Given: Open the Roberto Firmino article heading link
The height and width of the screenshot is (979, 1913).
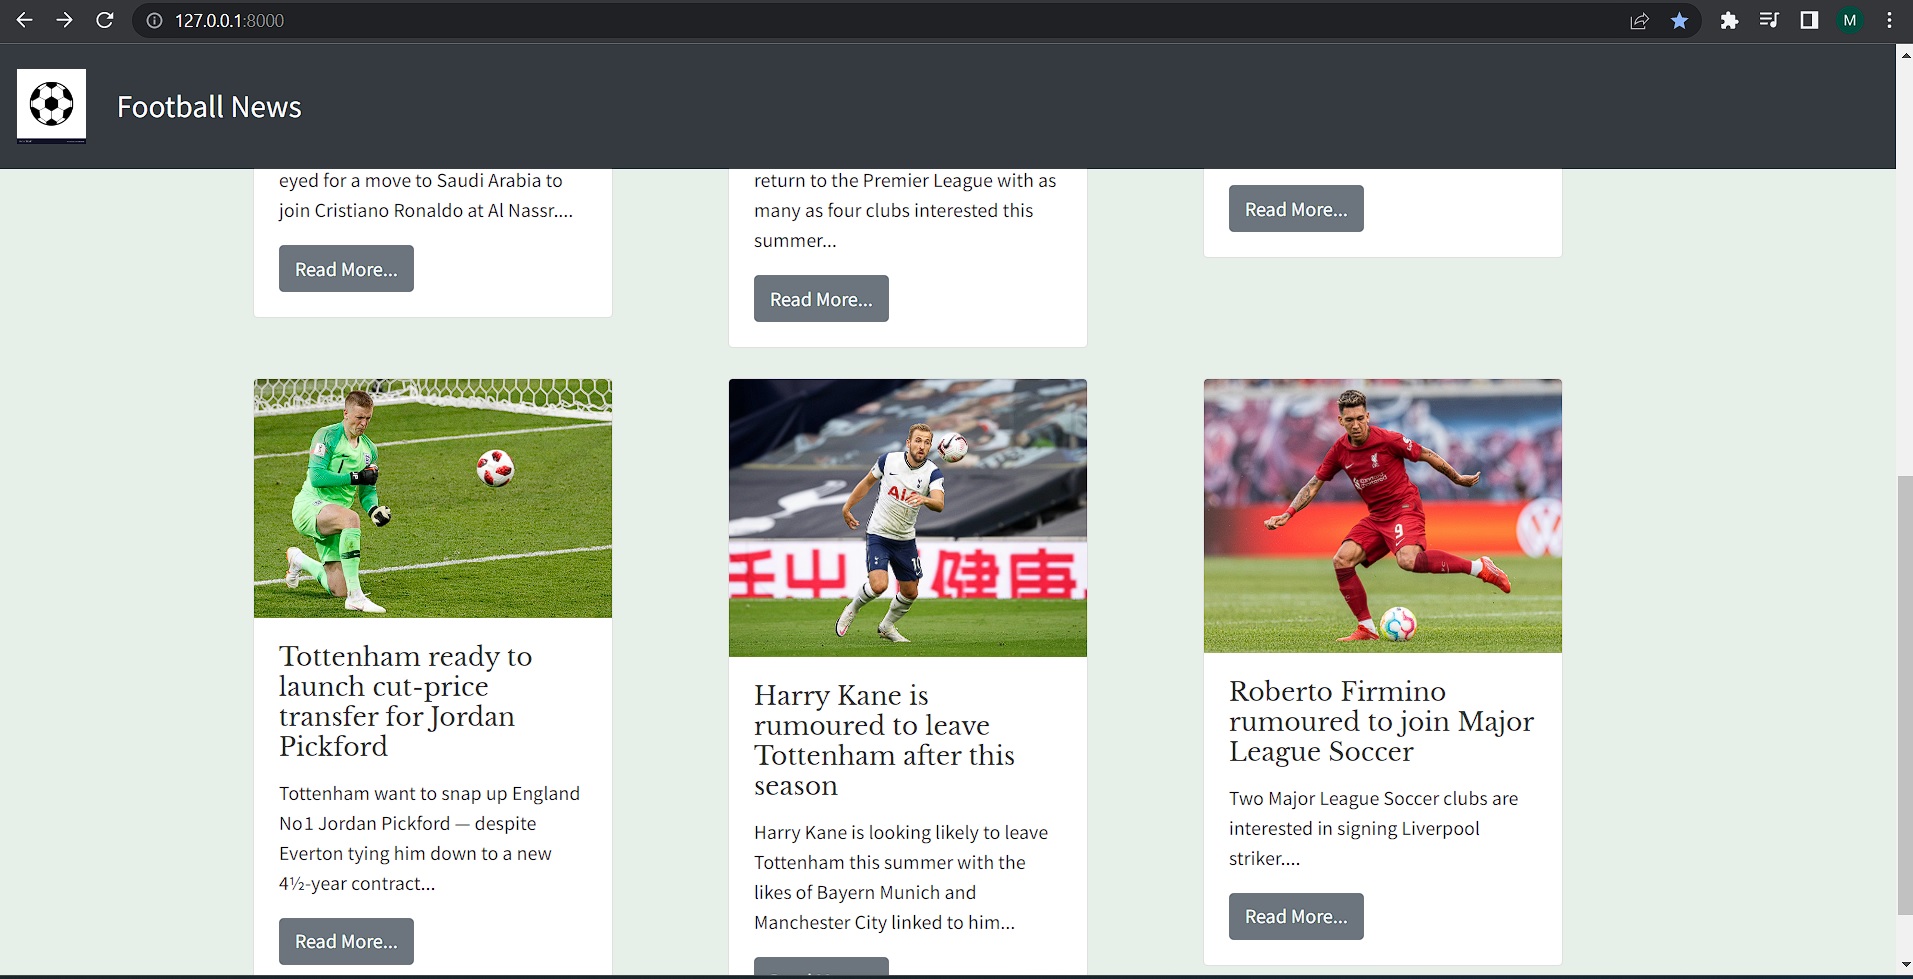Looking at the screenshot, I should (1380, 721).
